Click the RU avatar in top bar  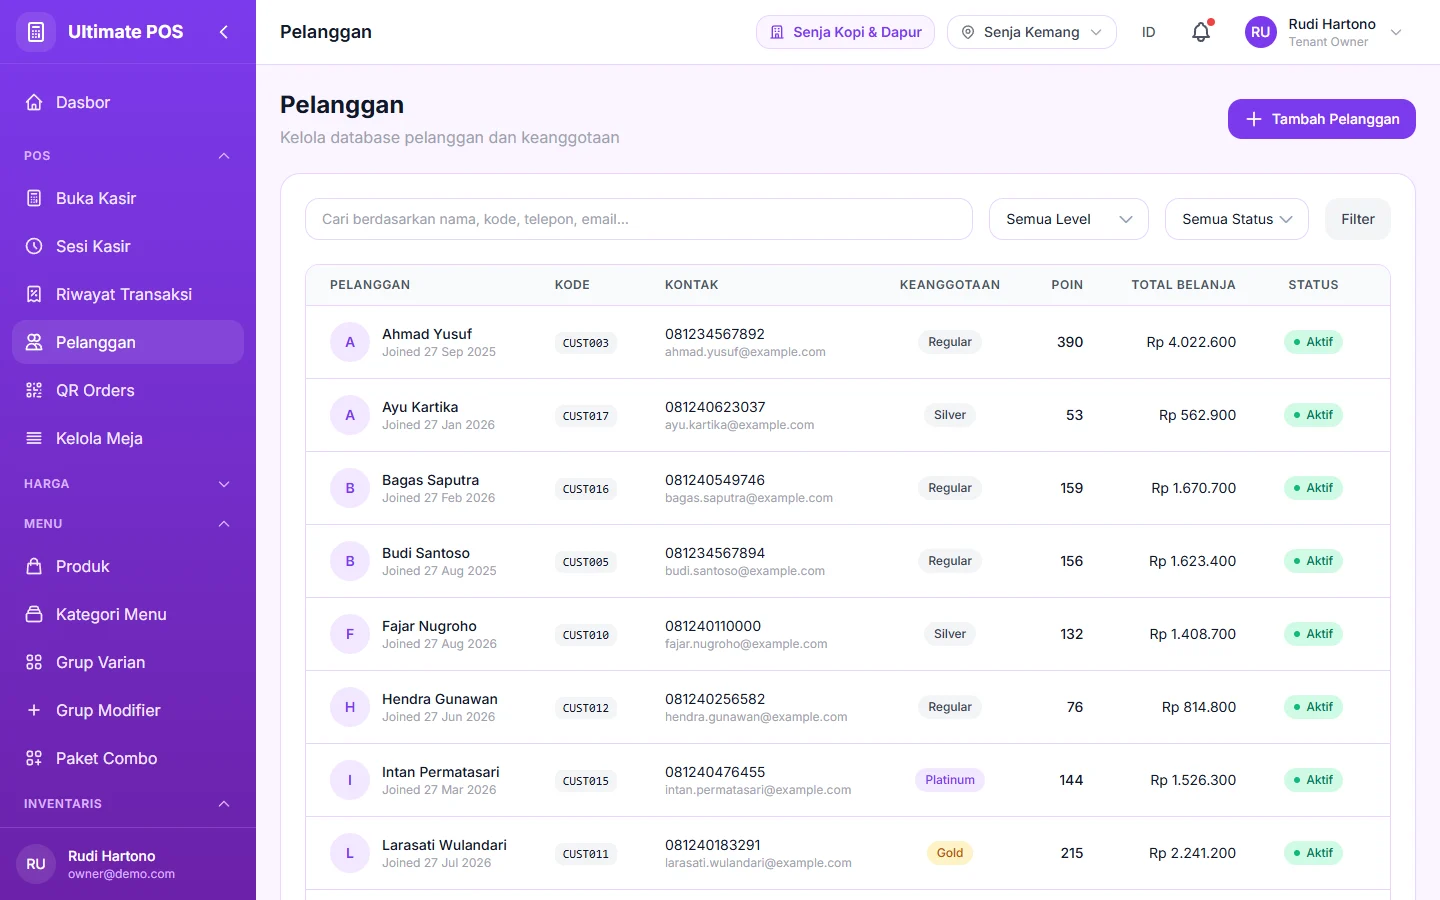coord(1260,32)
